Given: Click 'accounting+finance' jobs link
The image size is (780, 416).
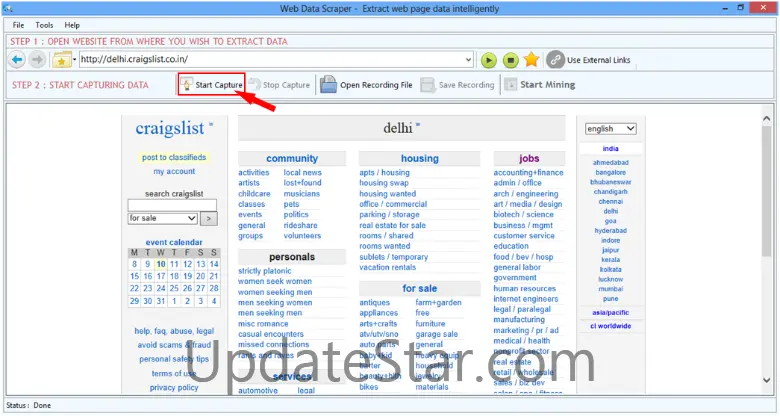Looking at the screenshot, I should (x=528, y=173).
